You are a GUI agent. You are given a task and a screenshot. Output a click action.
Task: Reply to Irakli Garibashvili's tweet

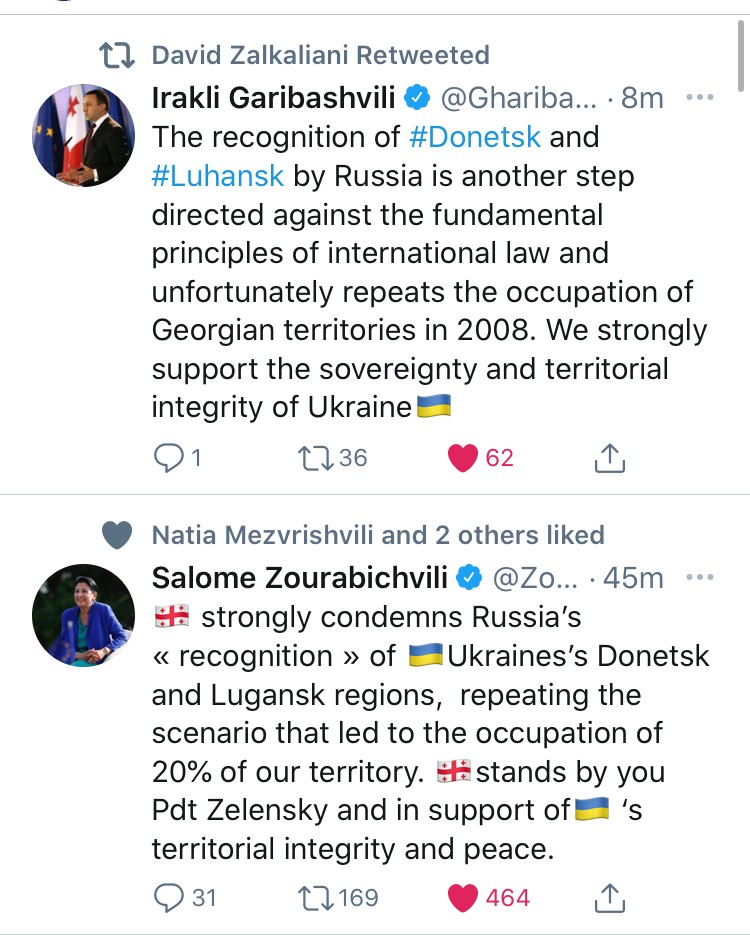166,458
